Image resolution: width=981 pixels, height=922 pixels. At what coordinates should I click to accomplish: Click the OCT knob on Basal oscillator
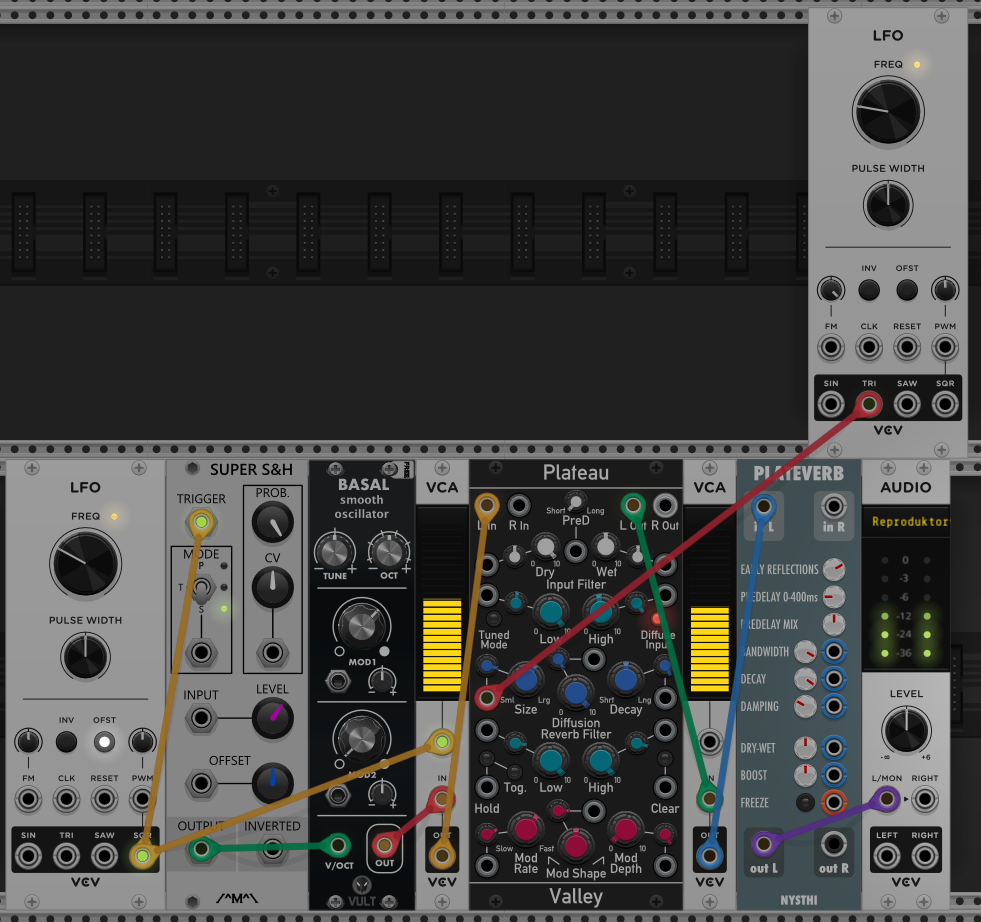coord(389,551)
